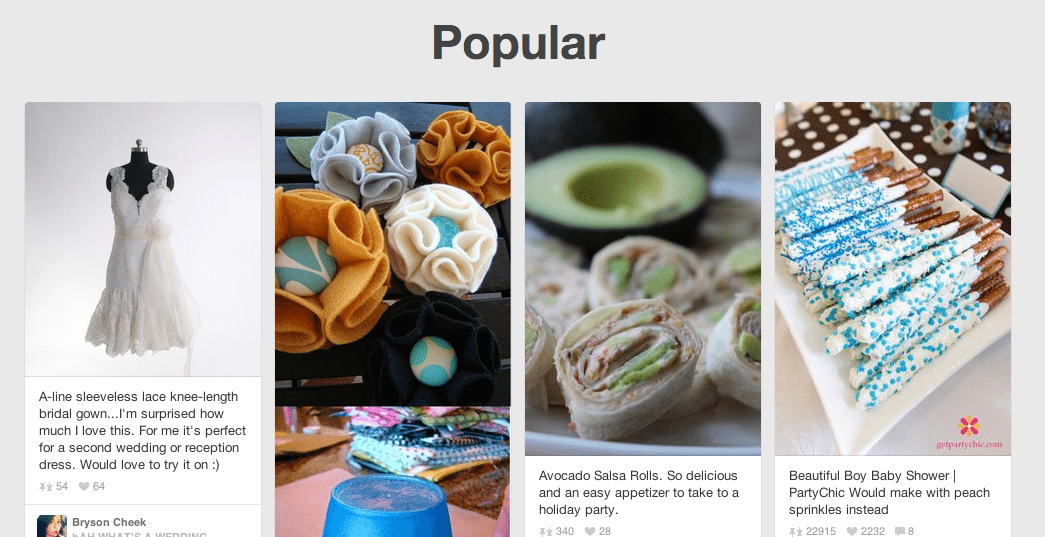Image resolution: width=1045 pixels, height=537 pixels.
Task: Click the A-line sleeveless lace gown description
Action: [143, 430]
